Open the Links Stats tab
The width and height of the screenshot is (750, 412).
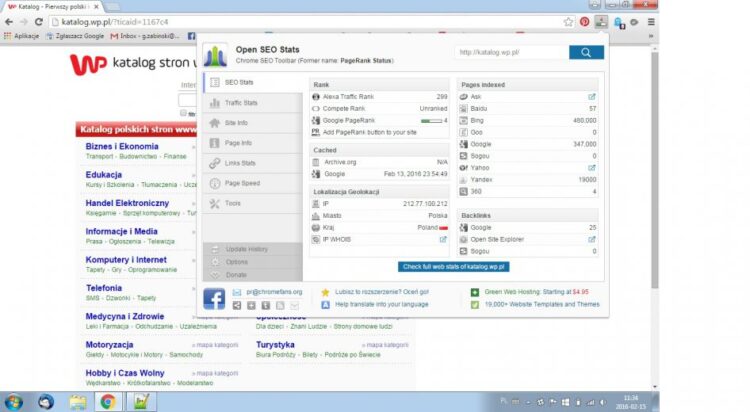(x=253, y=163)
